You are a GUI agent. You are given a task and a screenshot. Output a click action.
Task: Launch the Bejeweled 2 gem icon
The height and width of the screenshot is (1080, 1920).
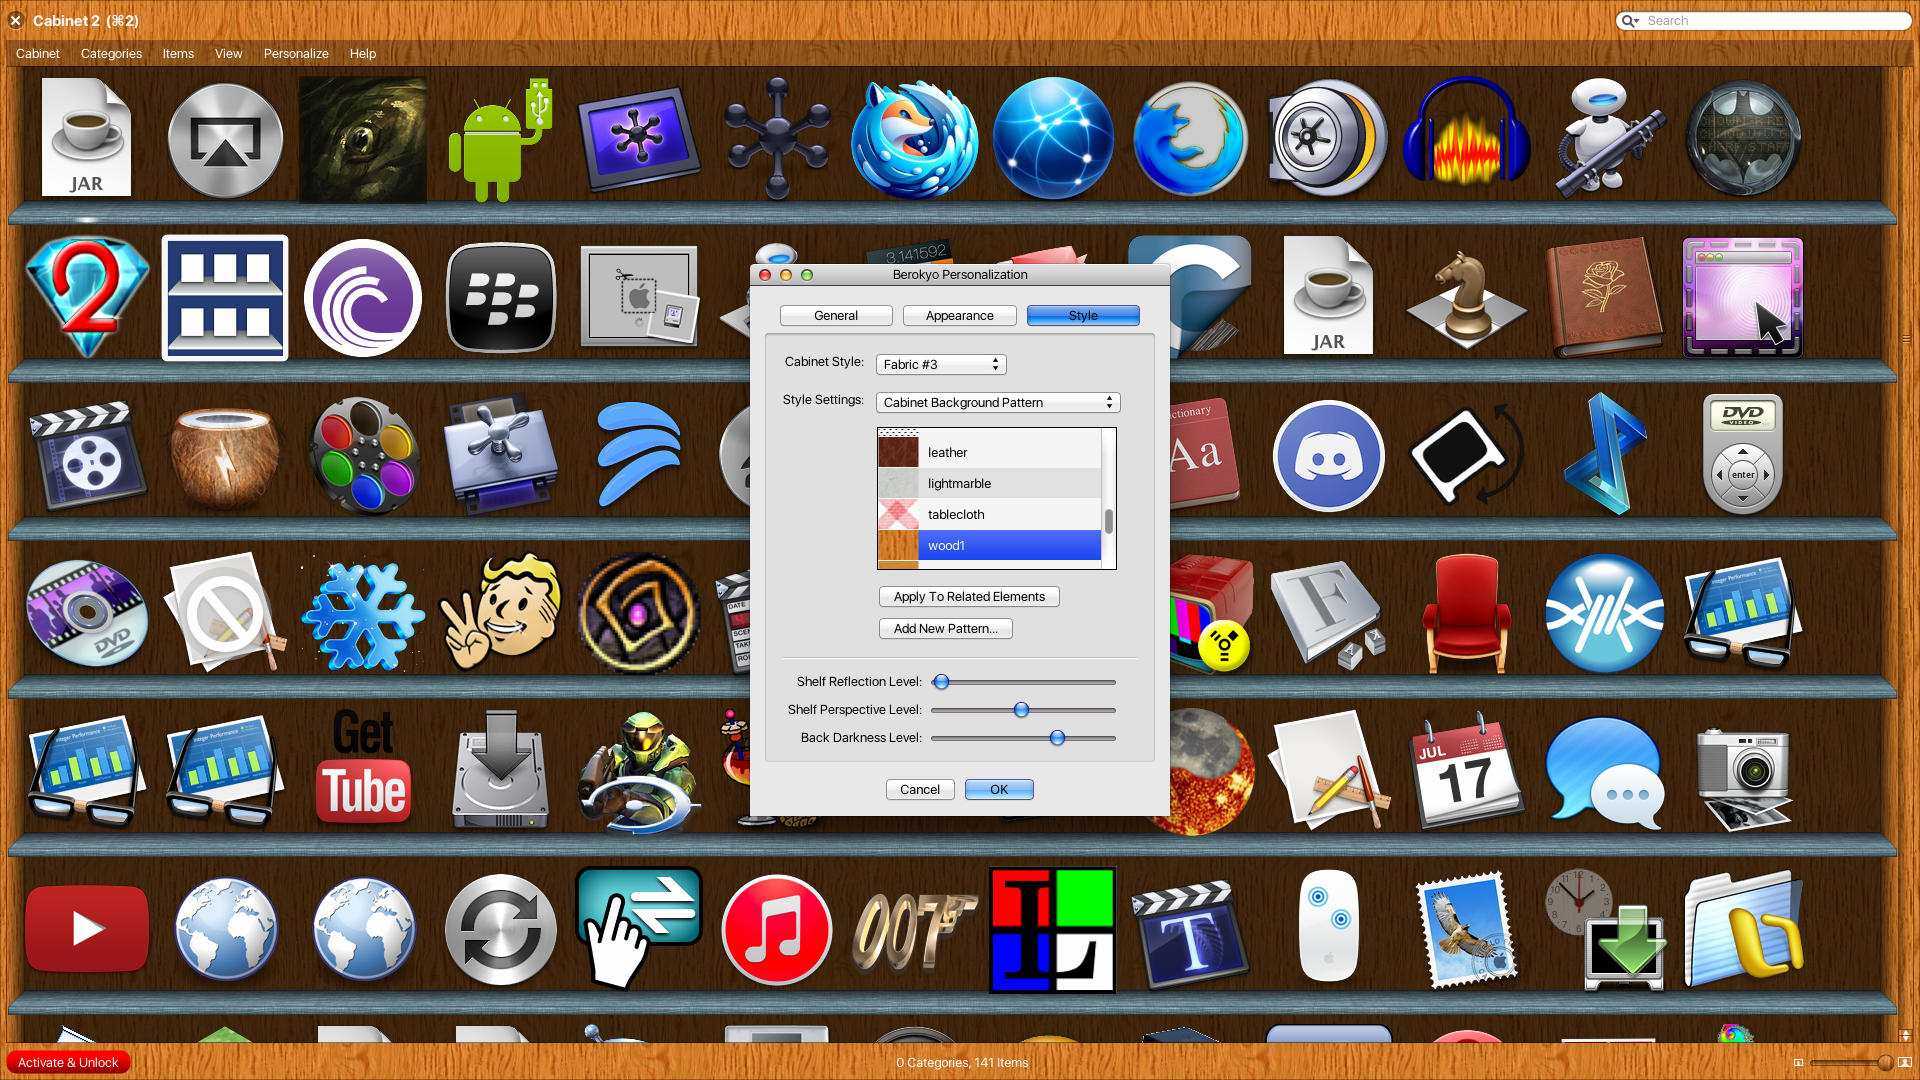click(x=87, y=297)
